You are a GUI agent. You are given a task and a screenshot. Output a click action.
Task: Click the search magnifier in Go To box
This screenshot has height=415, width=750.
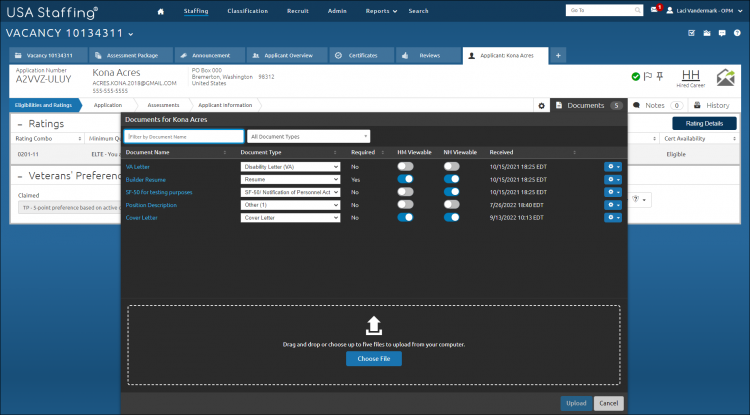click(638, 10)
